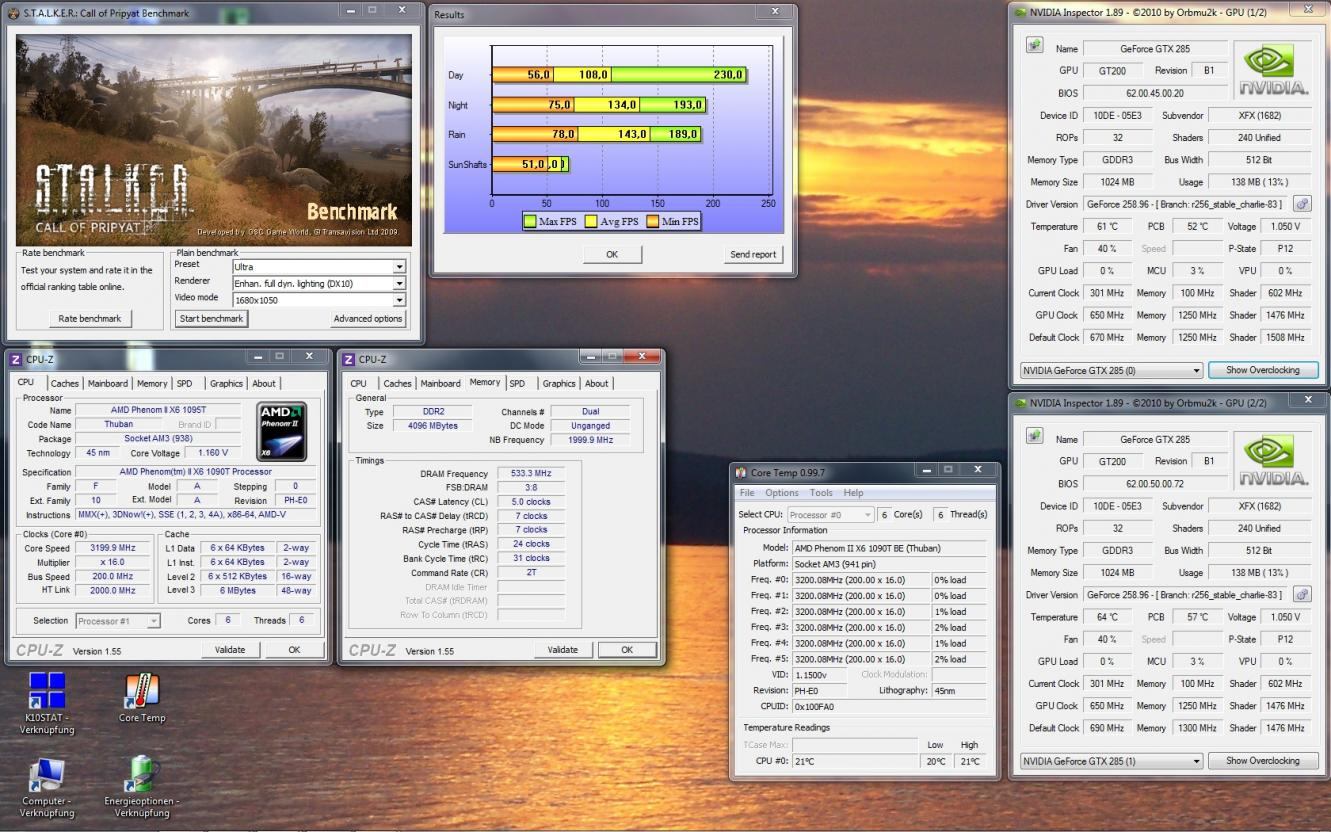The width and height of the screenshot is (1331, 832).
Task: Switch to Graphics tab in right CPU-Z window
Action: [559, 383]
